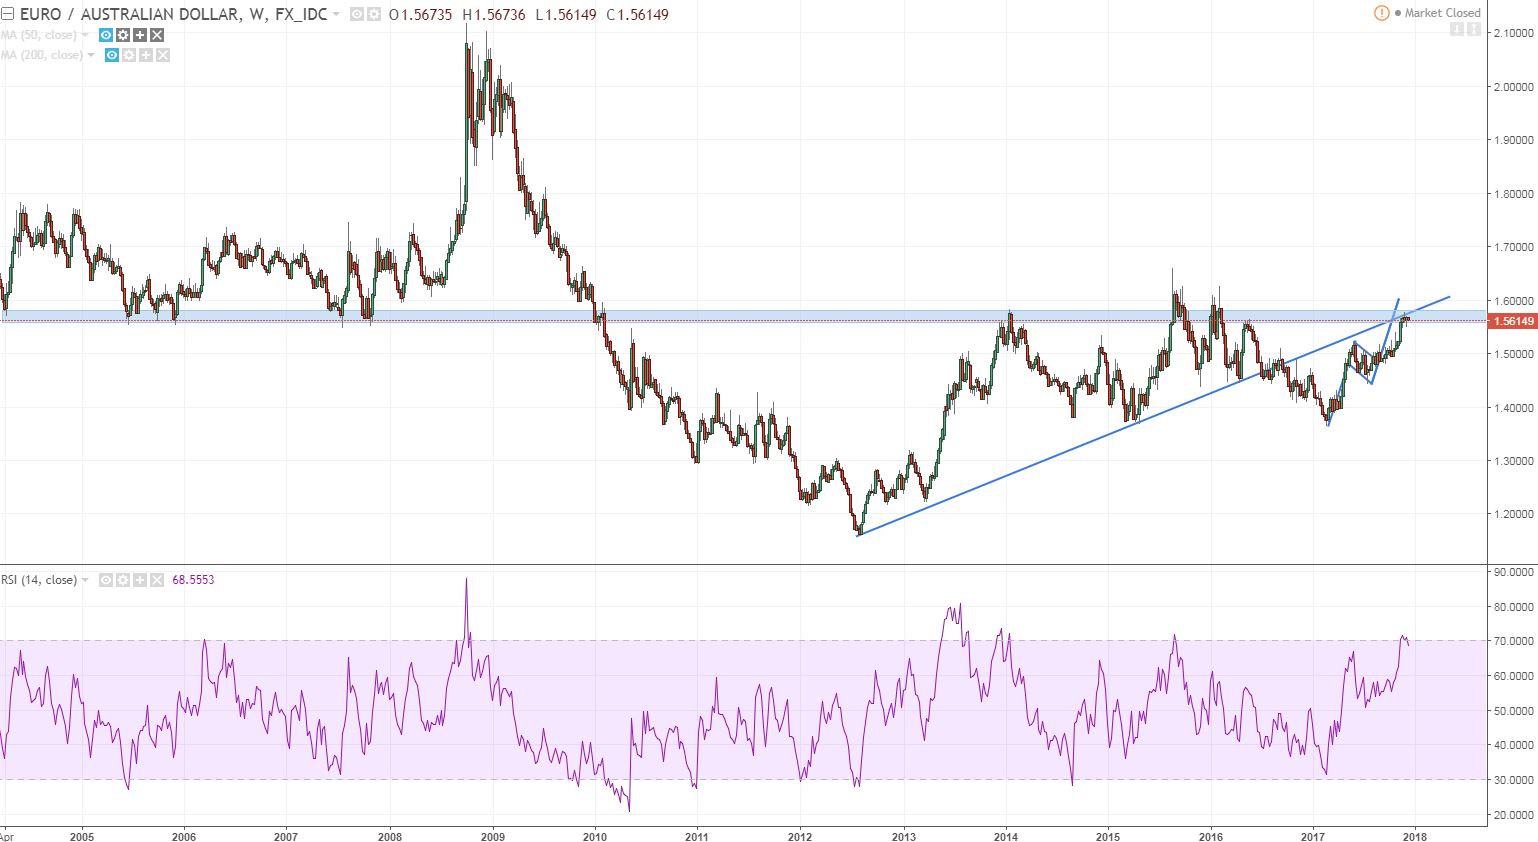Open settings gear for MA (200, close)
Screen dimensions: 1538x842
coord(129,55)
